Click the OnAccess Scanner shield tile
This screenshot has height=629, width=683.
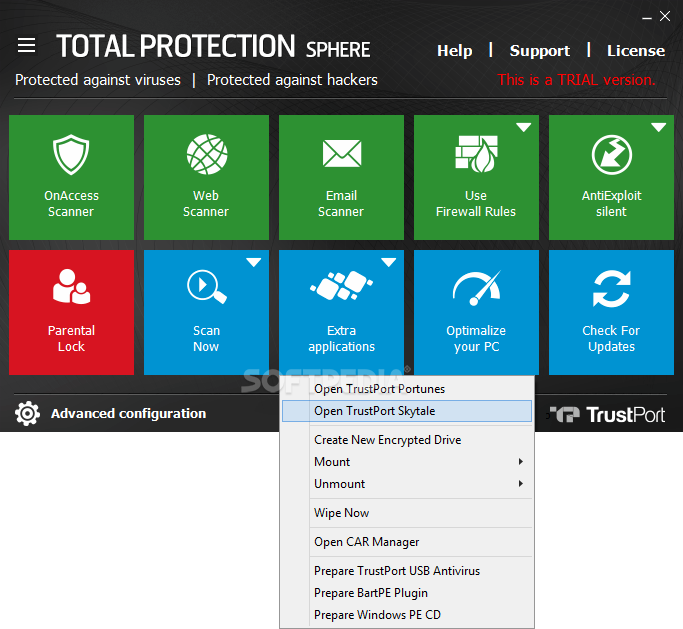[71, 177]
